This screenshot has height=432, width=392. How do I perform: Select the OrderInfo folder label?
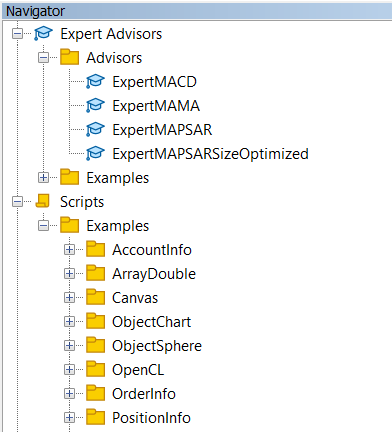pos(144,394)
